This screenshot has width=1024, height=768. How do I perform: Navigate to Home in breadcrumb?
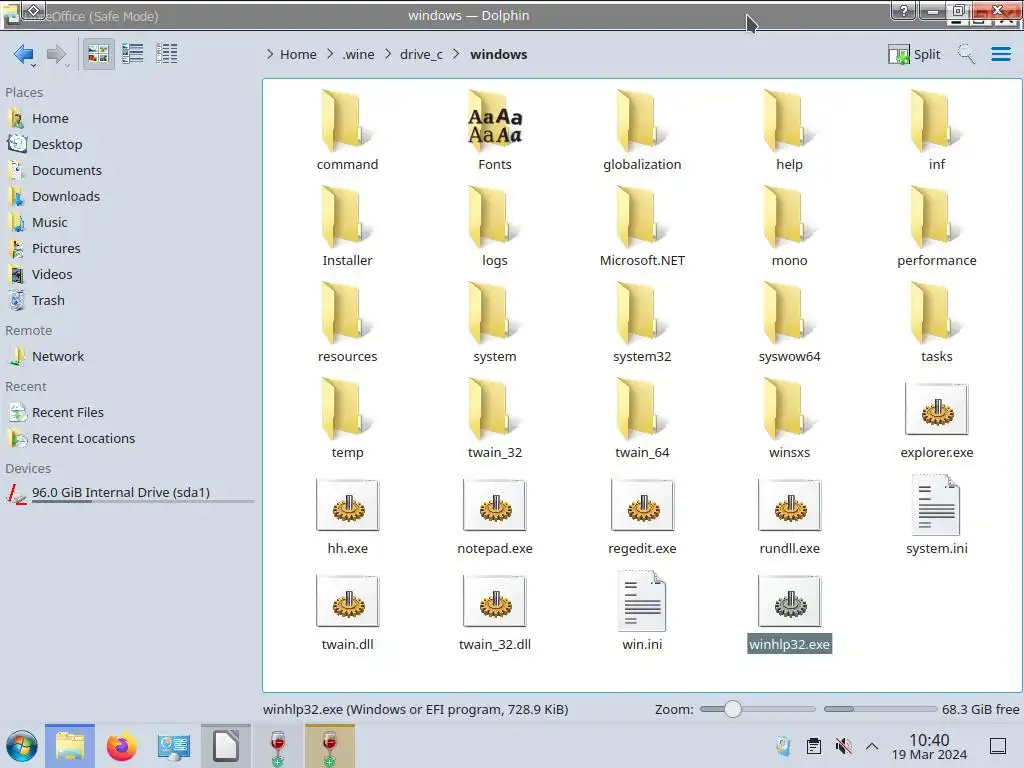click(298, 54)
